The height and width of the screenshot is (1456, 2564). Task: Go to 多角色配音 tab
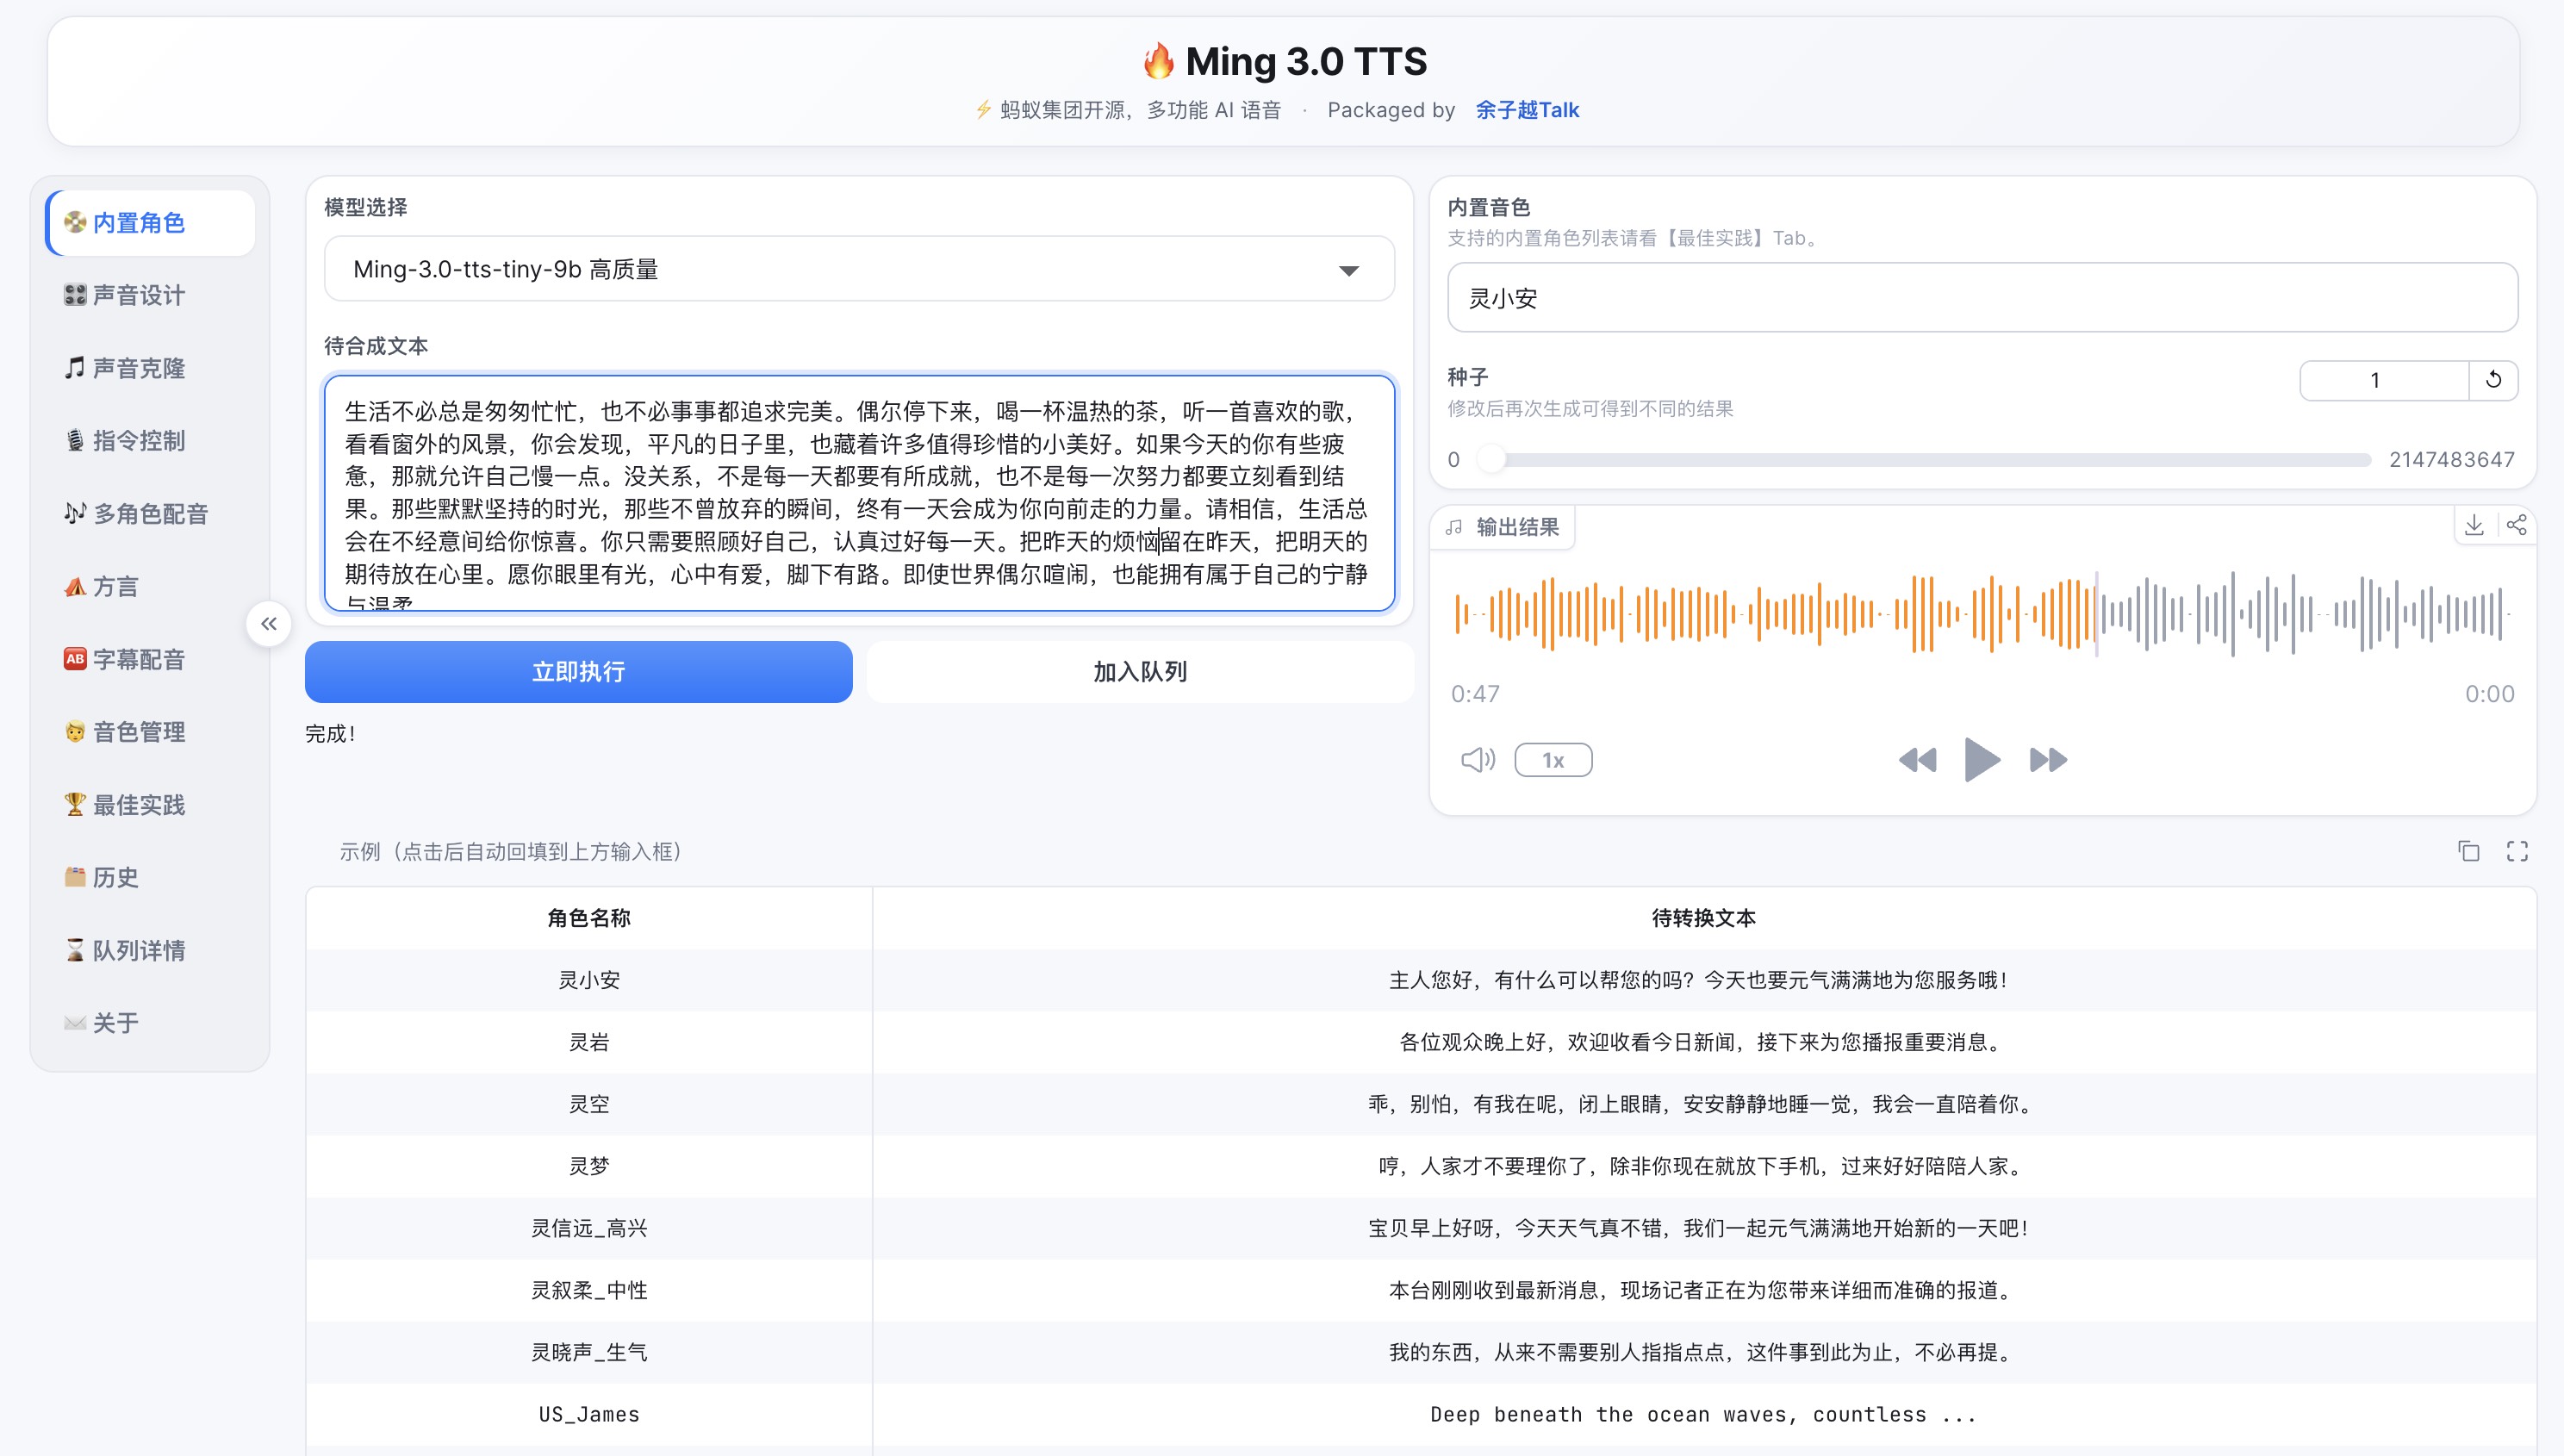tap(150, 514)
